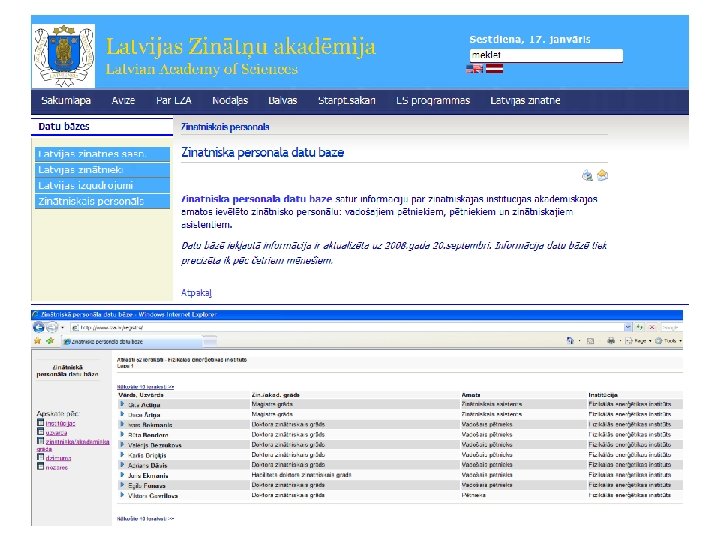Click the red Stop loading button

652,327
